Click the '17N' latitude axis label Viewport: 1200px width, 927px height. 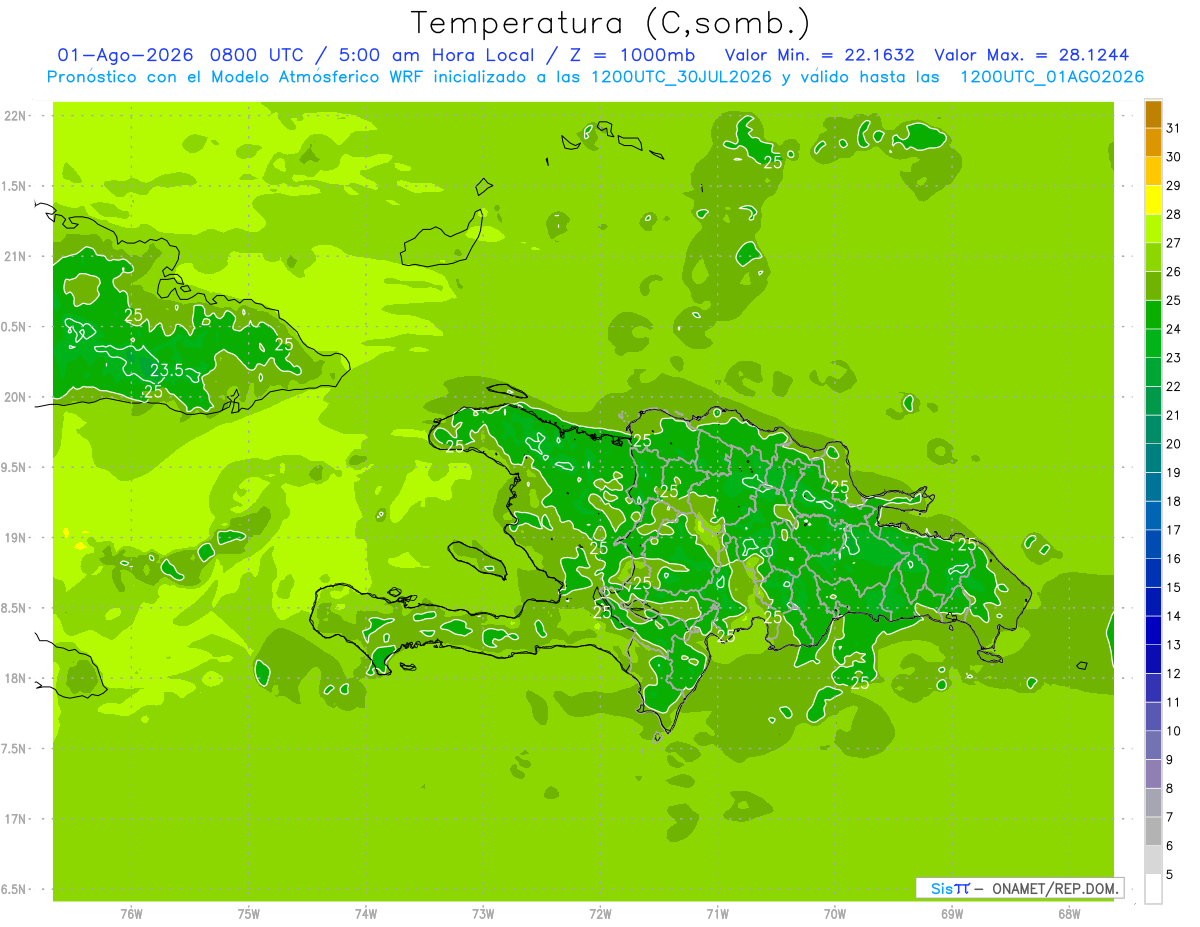click(14, 819)
